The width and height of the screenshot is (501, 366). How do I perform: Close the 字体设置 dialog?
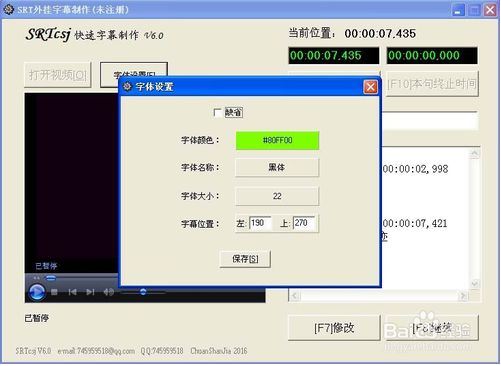click(x=370, y=87)
